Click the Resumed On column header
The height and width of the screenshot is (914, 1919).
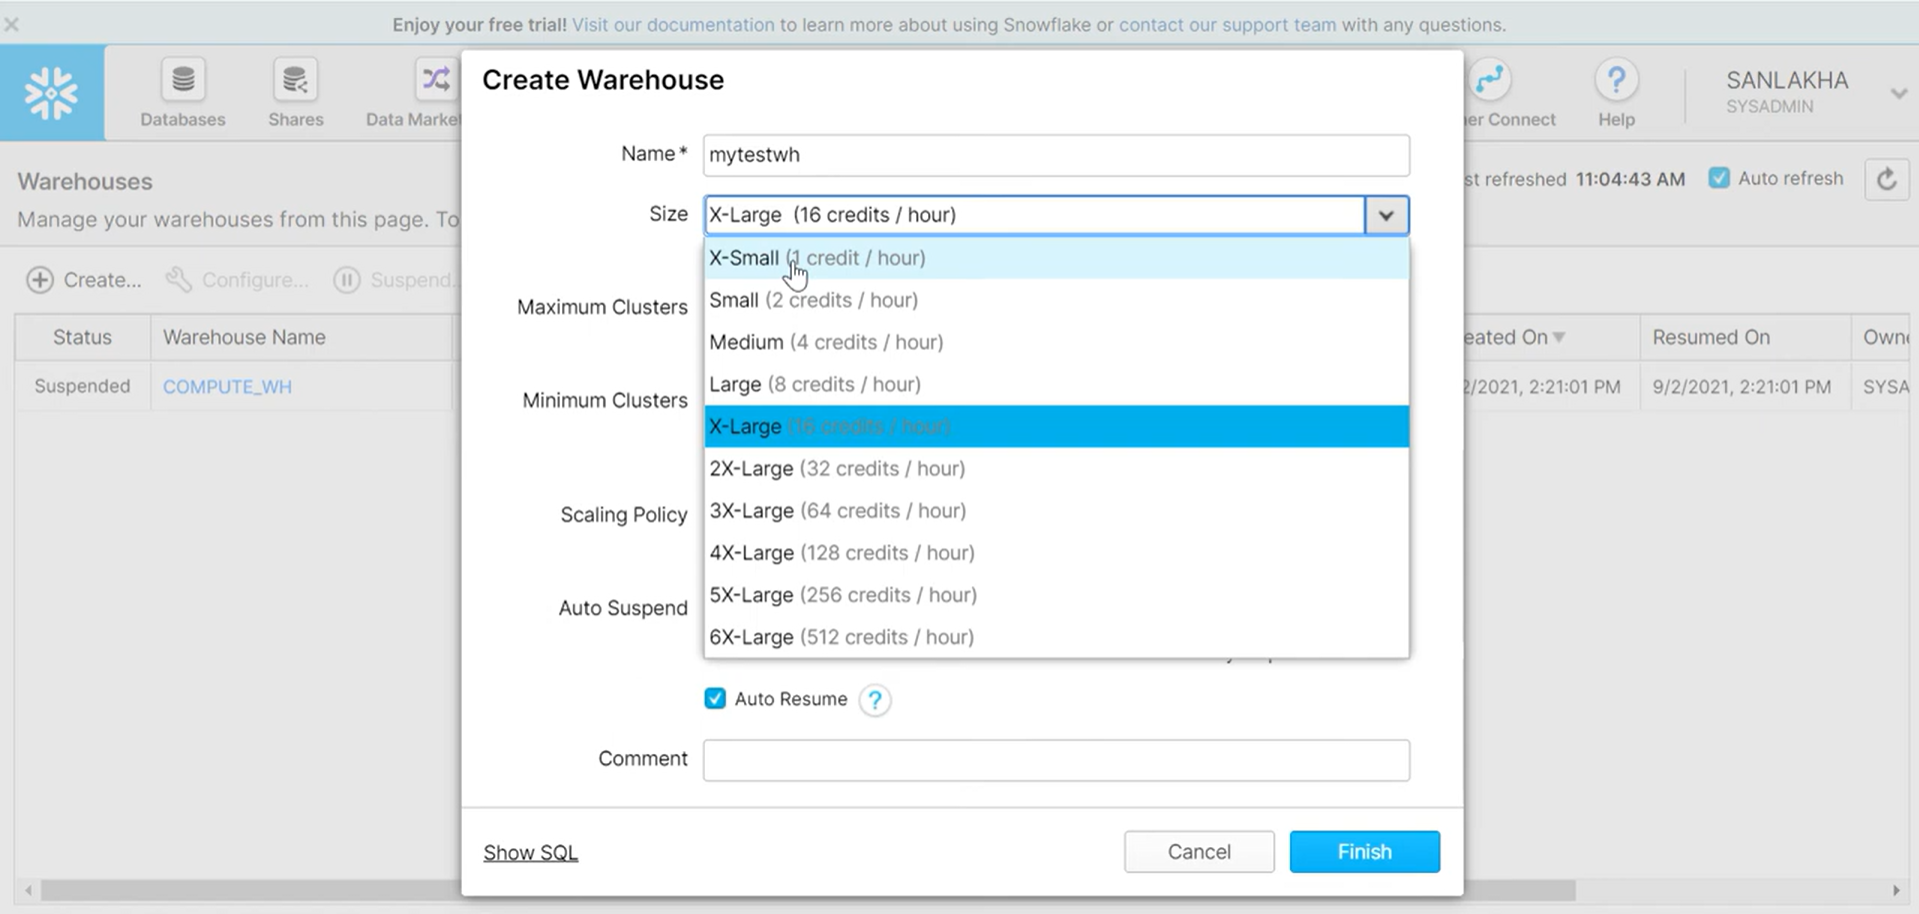(1744, 337)
